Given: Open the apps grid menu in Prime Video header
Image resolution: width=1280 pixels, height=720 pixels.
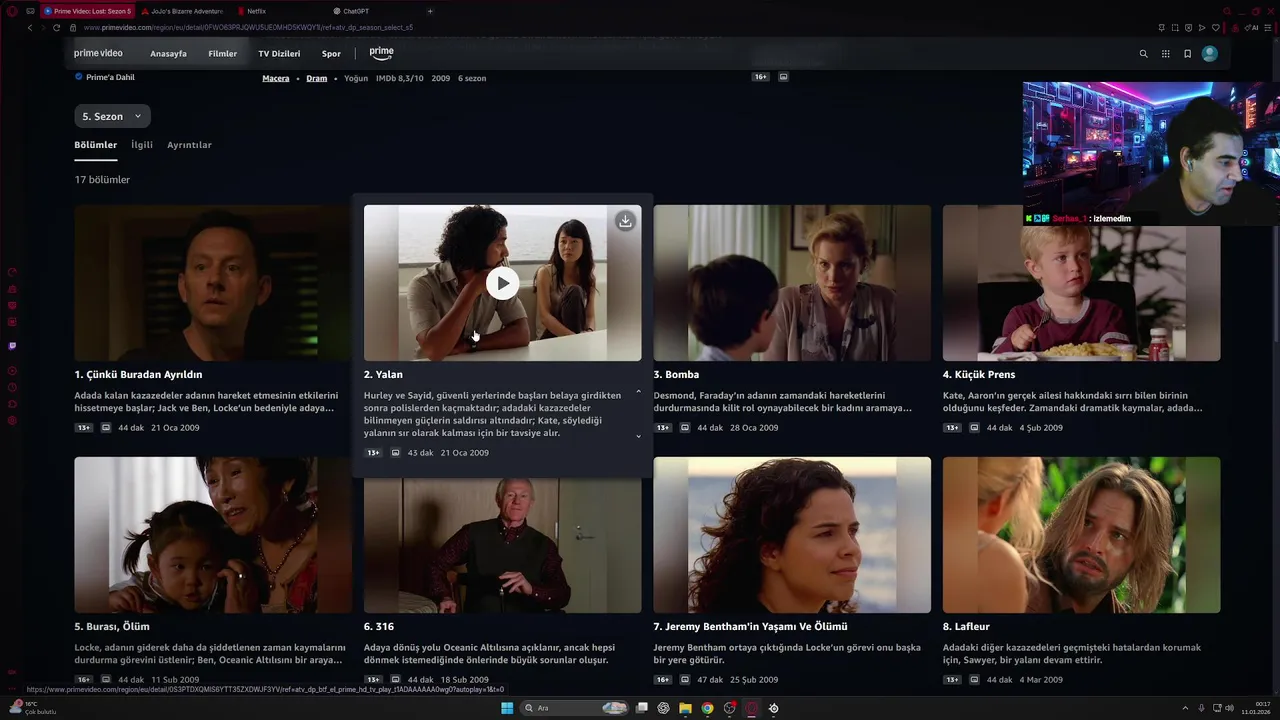Looking at the screenshot, I should (x=1166, y=54).
